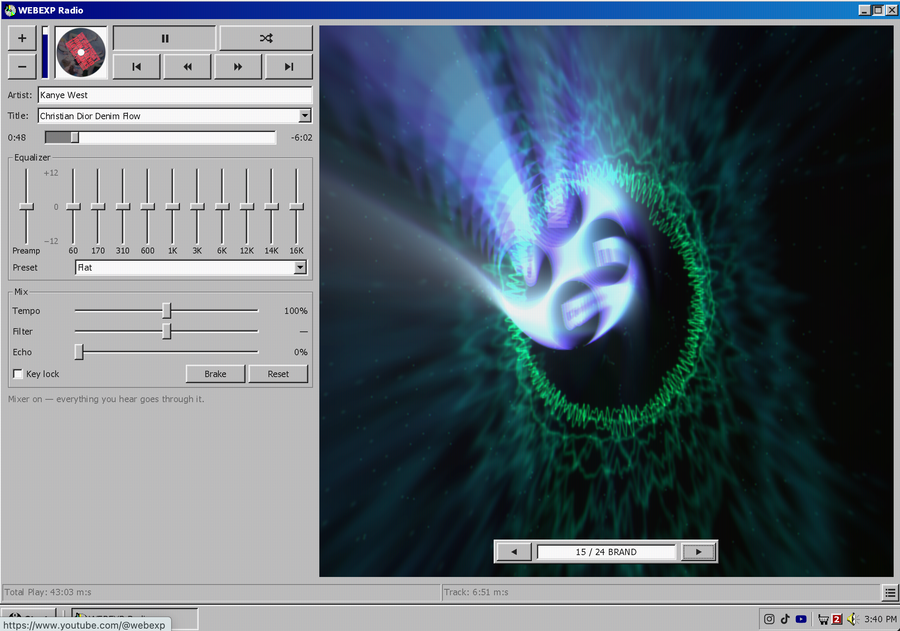The height and width of the screenshot is (631, 900).
Task: Click the 60 Hz equalizer slider
Action: 73,207
